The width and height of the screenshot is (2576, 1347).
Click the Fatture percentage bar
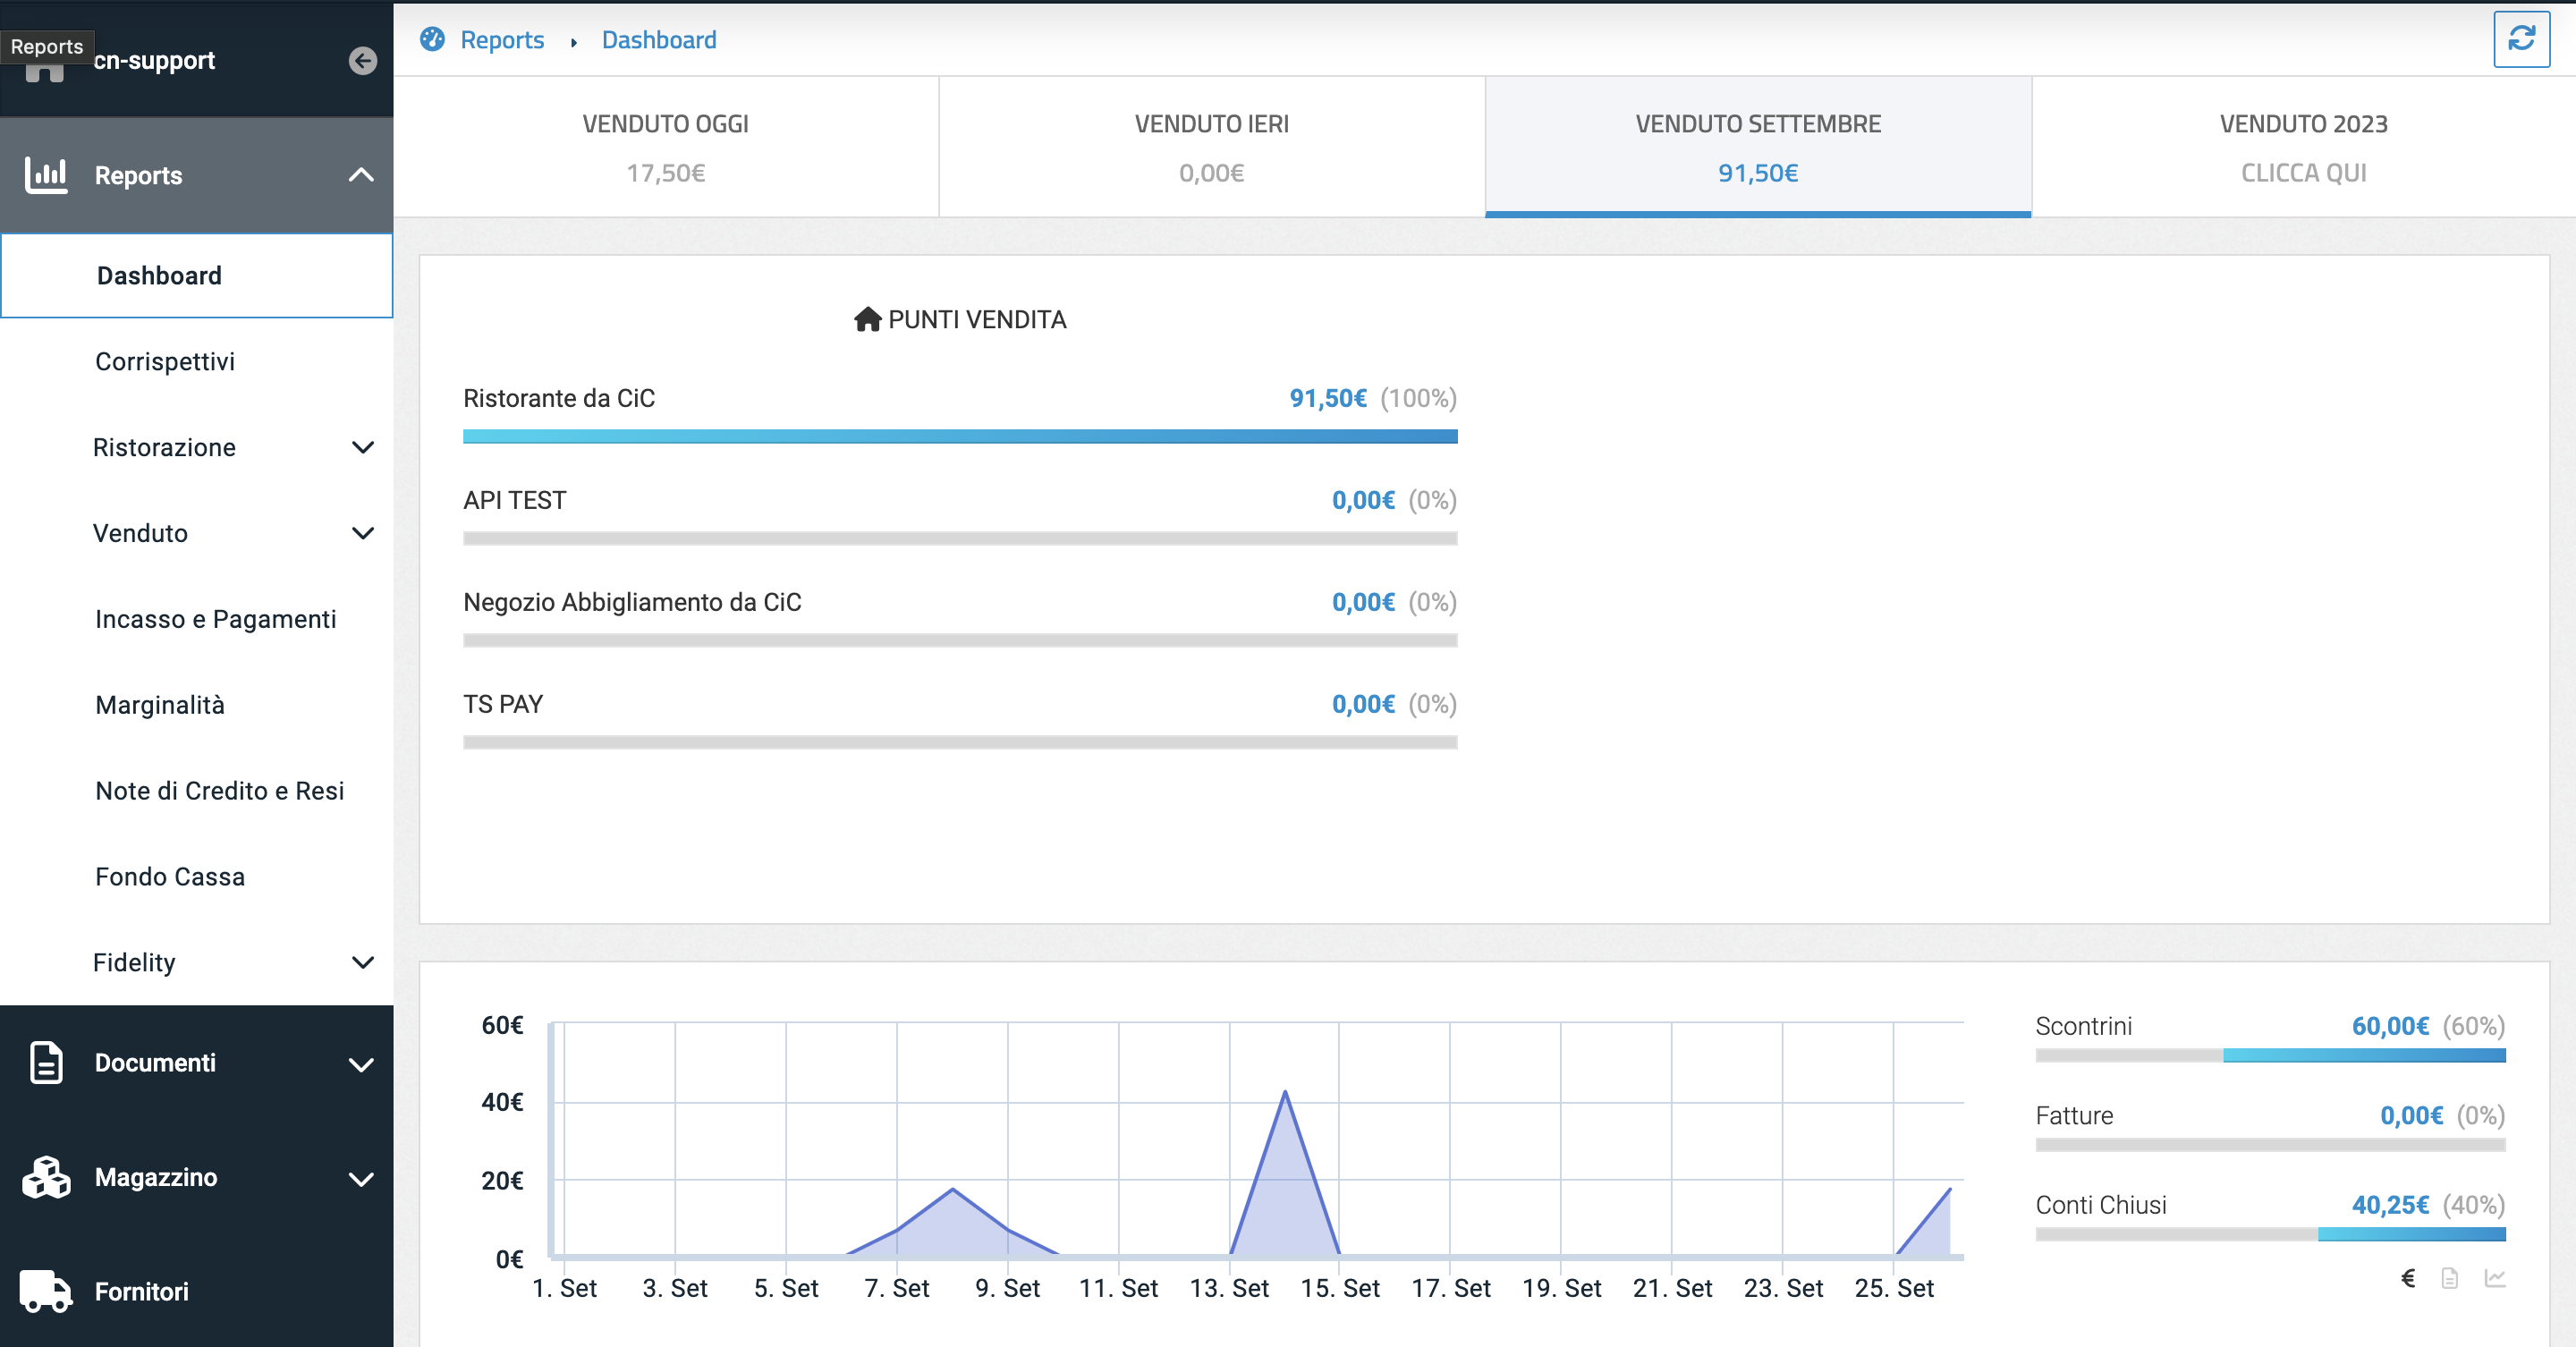[x=2270, y=1145]
